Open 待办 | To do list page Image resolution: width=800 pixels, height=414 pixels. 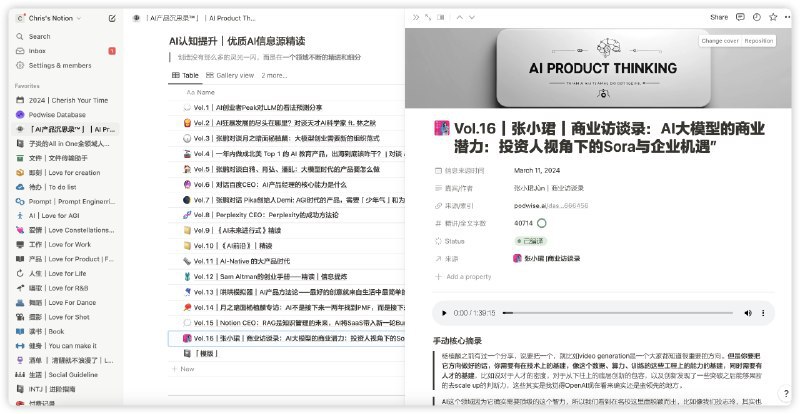(53, 187)
